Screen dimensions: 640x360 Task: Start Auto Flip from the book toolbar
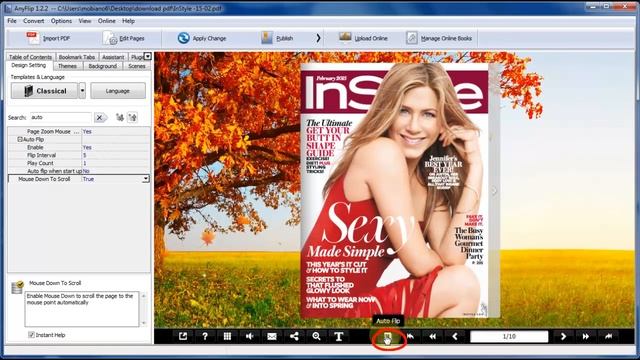(388, 337)
